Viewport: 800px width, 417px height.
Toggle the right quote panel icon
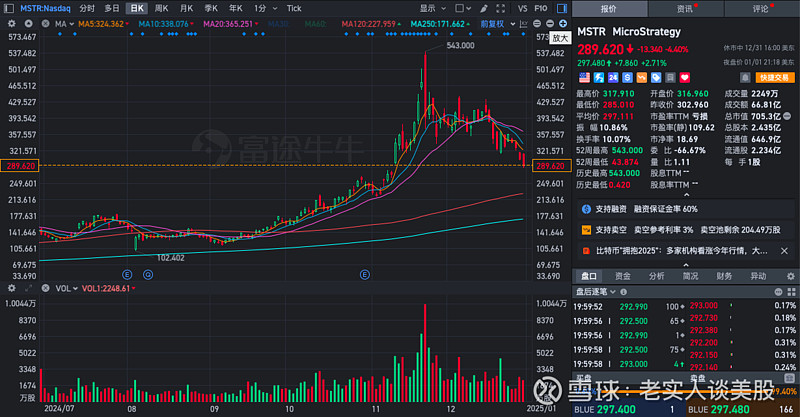click(562, 8)
